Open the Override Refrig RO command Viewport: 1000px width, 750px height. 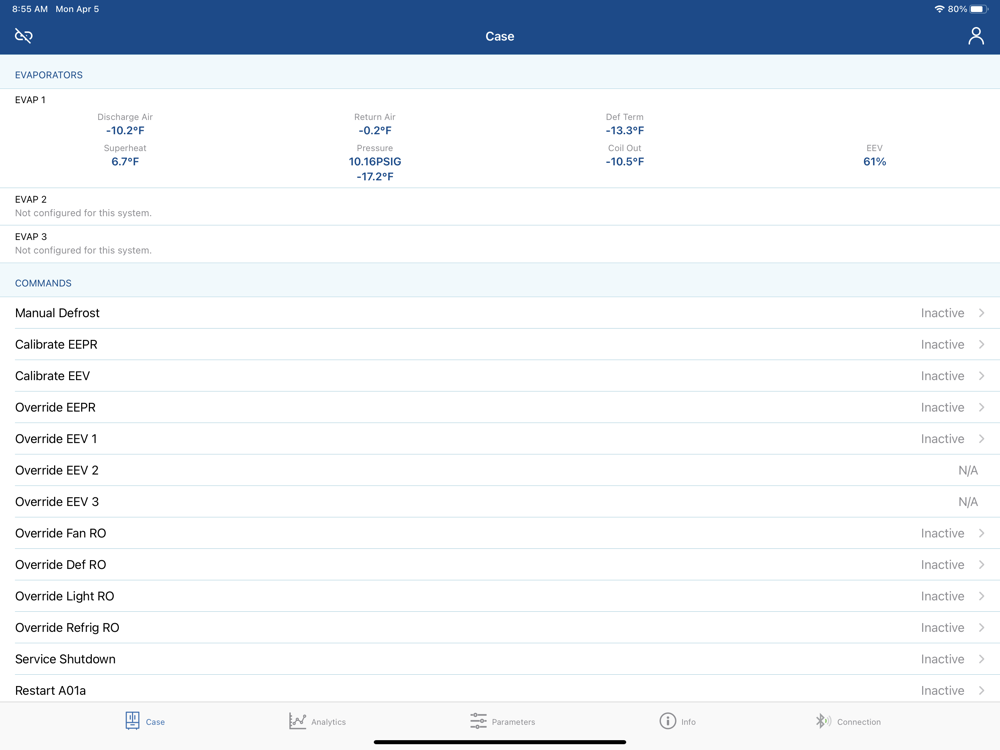click(500, 628)
